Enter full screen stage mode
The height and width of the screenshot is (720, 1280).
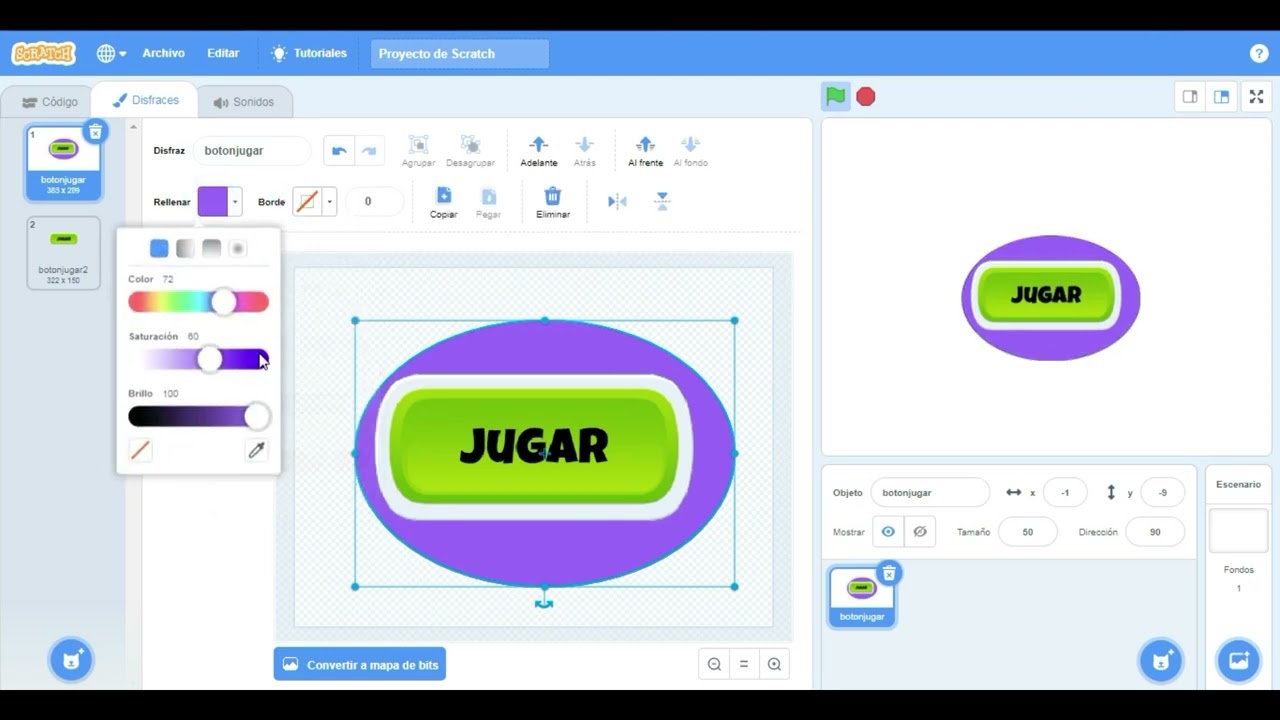[x=1257, y=97]
